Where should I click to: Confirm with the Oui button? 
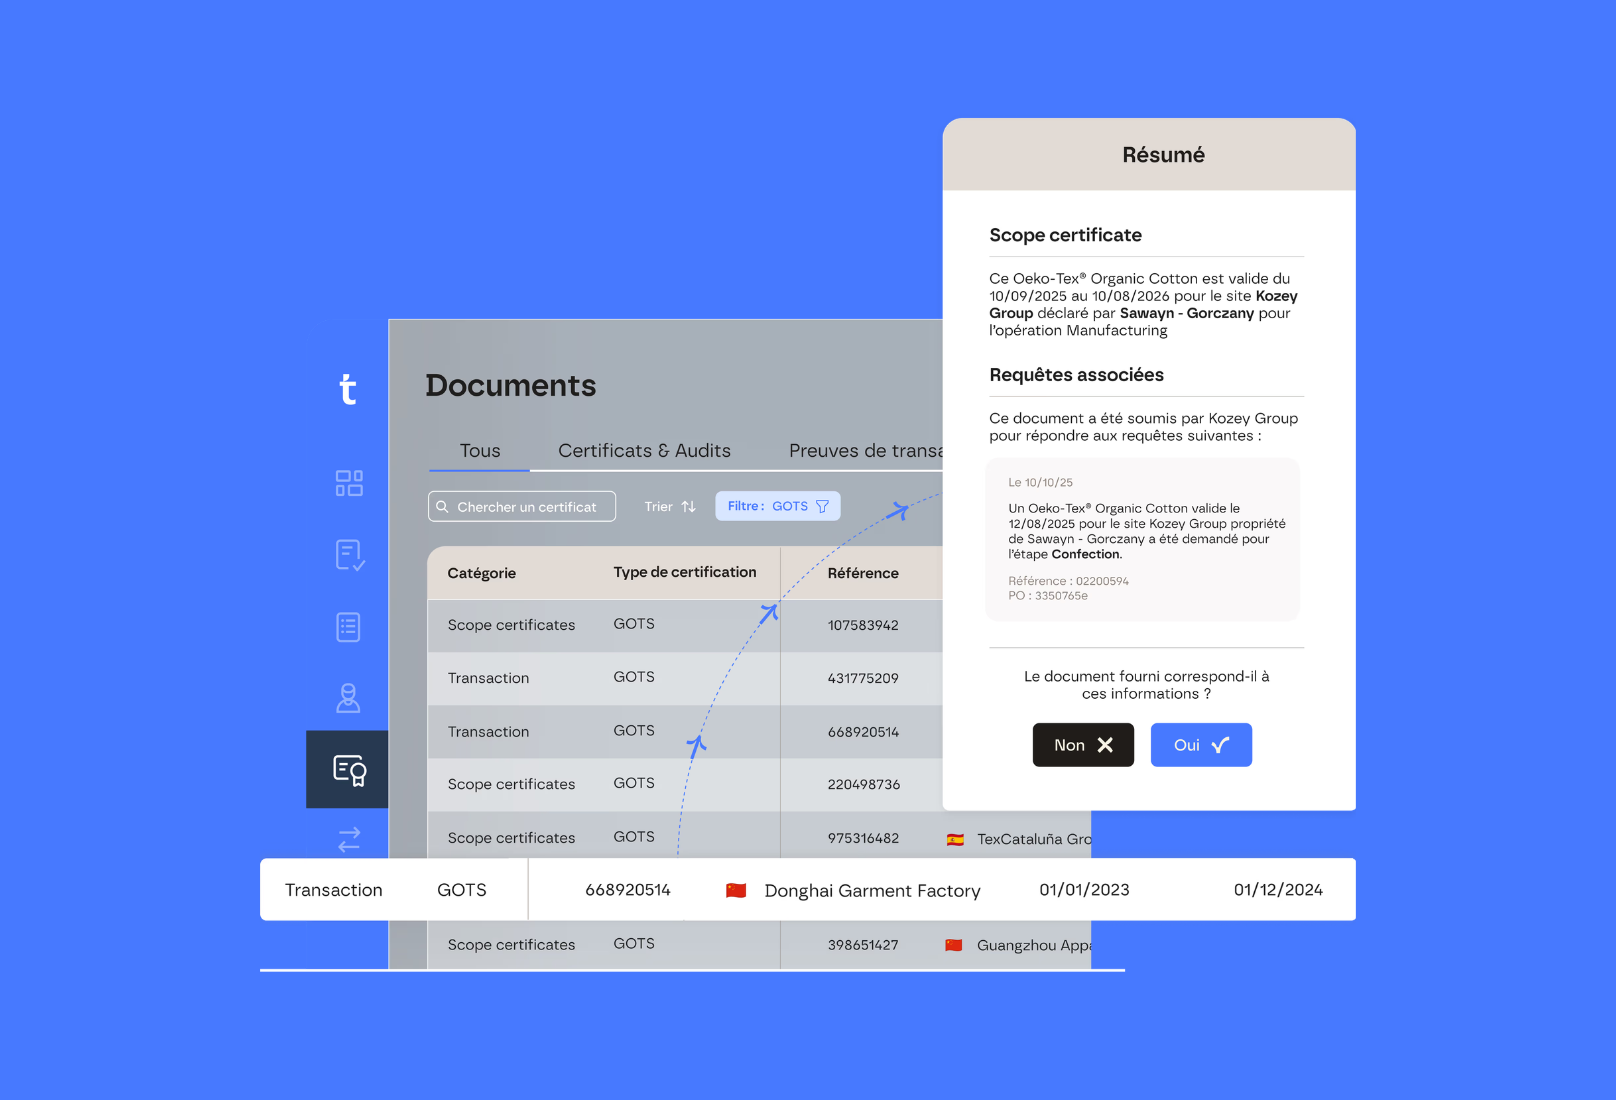pos(1200,745)
